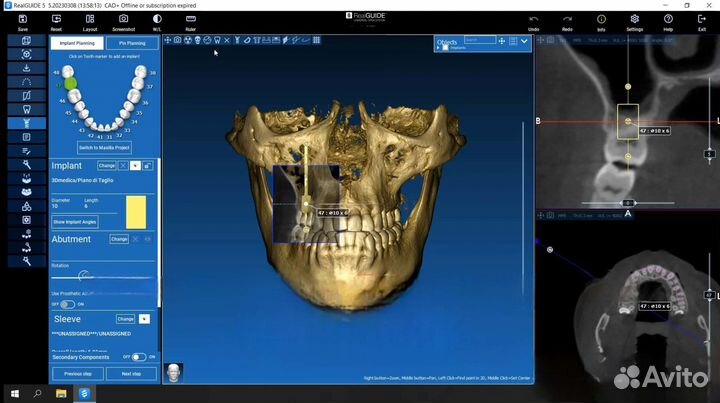Select green tooth 47 on dental chart

(x=70, y=84)
